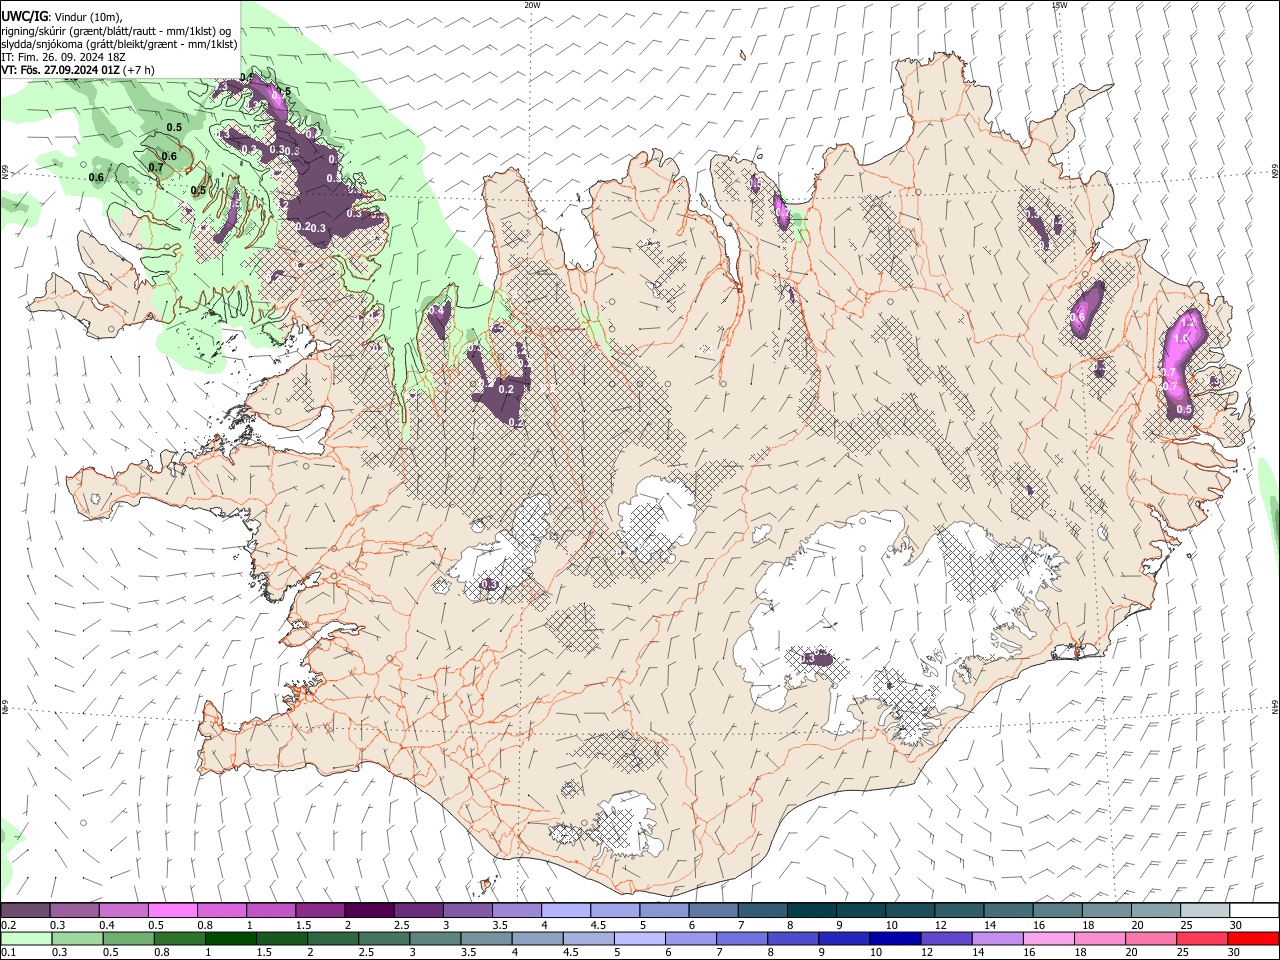
Task: Click the 0.1 label under the bottom legend row
Action: pyautogui.click(x=9, y=953)
